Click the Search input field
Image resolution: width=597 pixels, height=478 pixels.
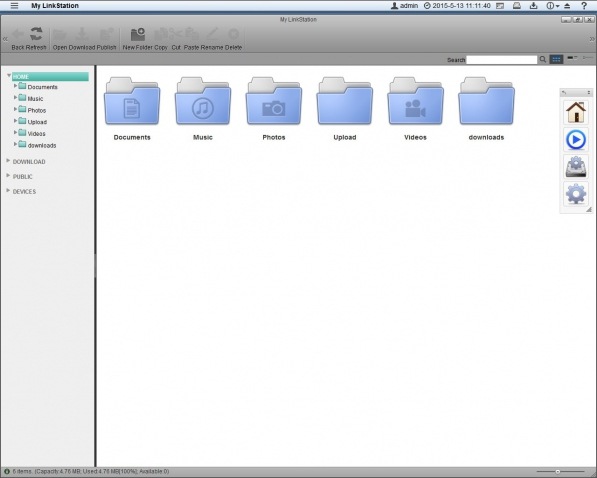(x=501, y=60)
